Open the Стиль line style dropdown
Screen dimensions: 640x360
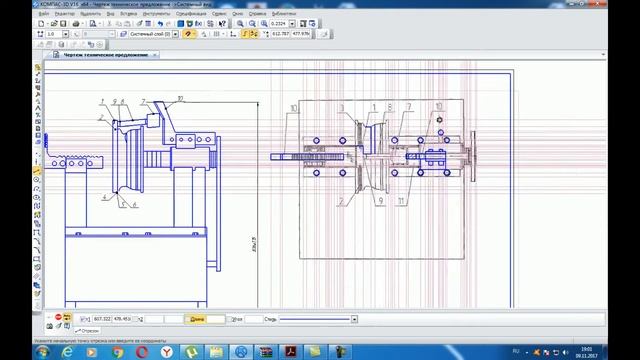coord(354,319)
